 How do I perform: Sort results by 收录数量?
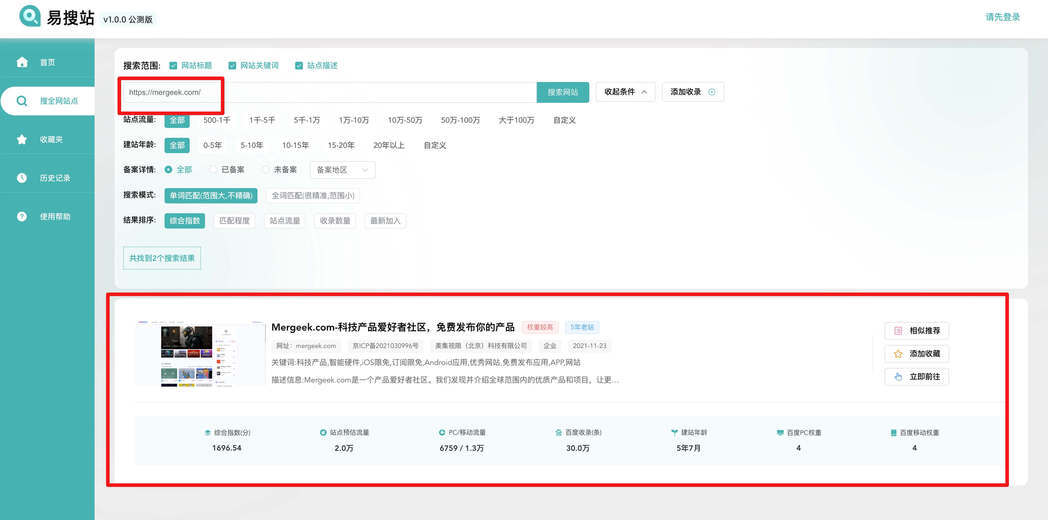pos(336,221)
